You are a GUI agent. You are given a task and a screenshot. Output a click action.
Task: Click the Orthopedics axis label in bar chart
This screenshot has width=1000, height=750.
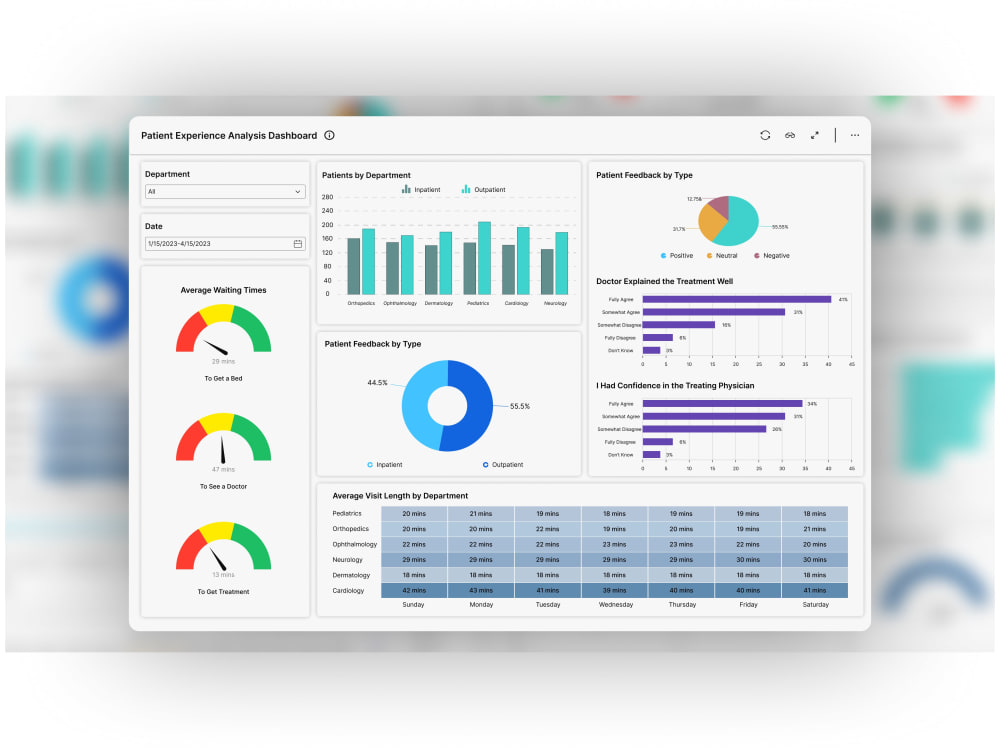pos(361,304)
